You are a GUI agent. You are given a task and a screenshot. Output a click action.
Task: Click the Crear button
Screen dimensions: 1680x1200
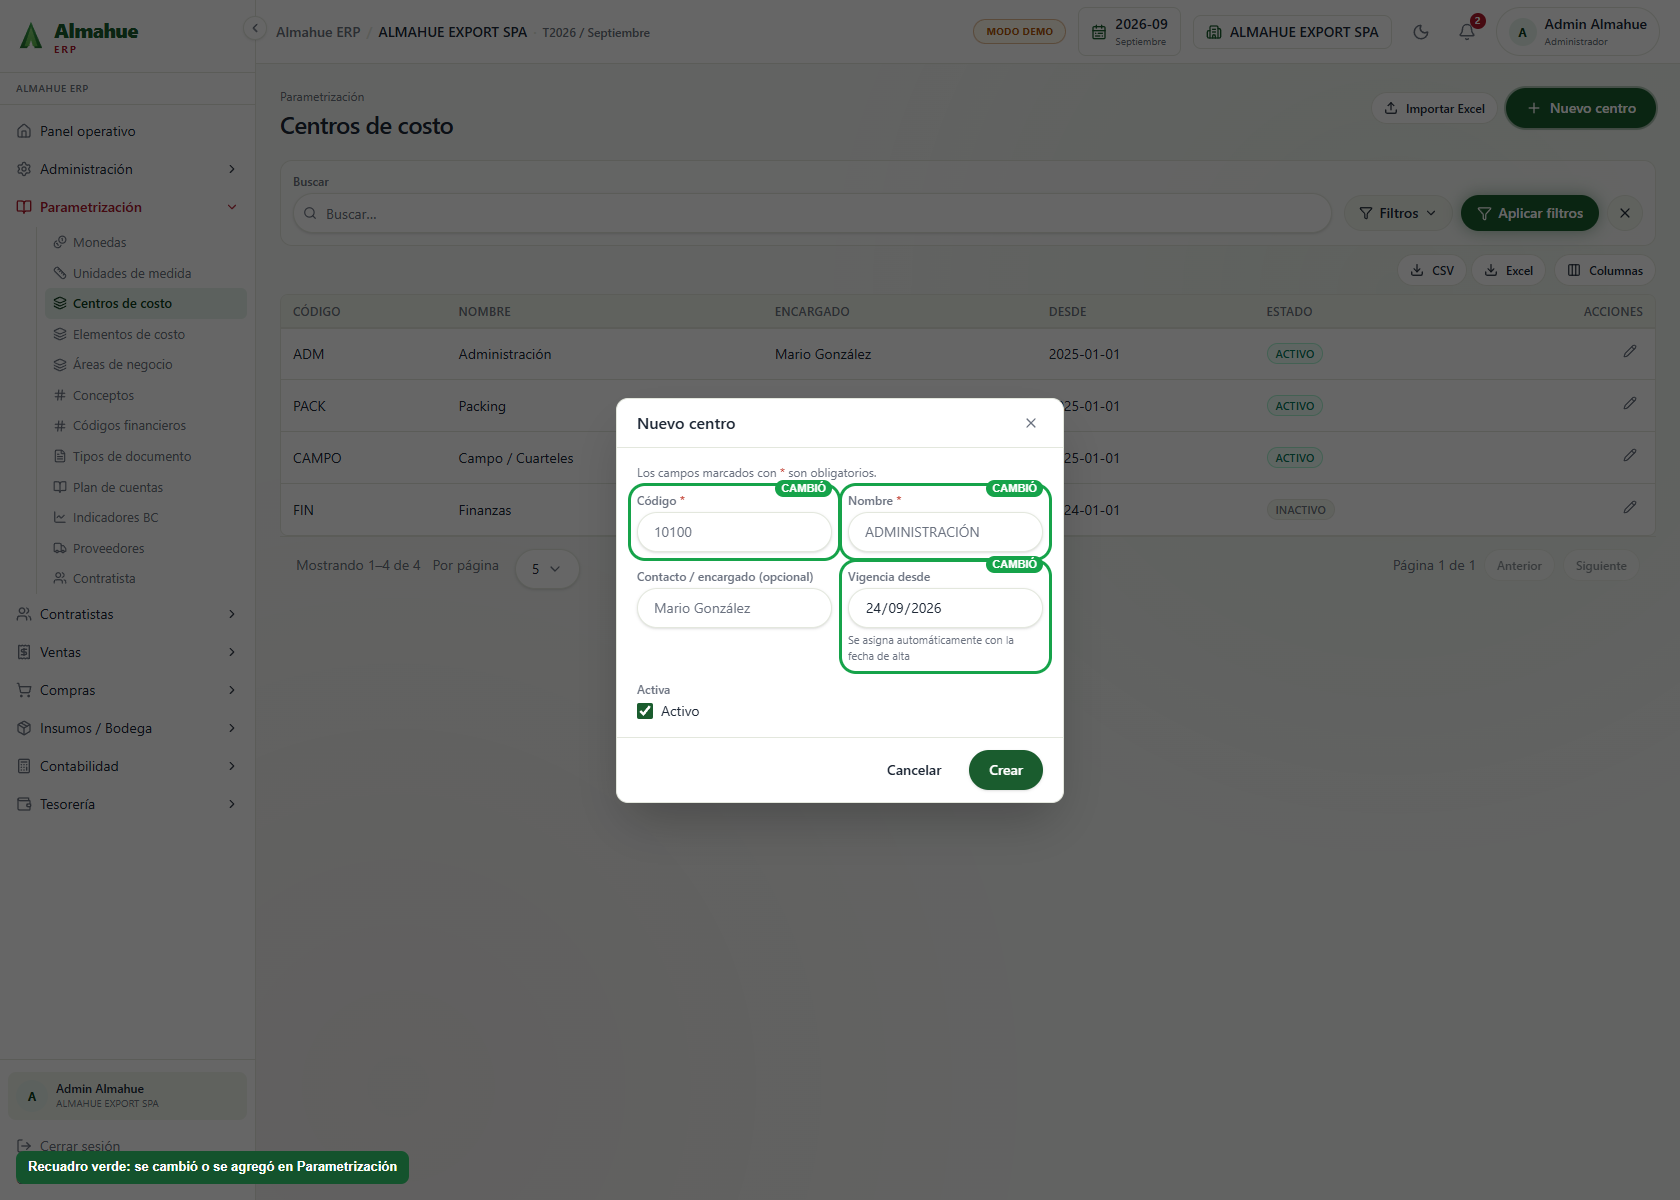click(1005, 770)
